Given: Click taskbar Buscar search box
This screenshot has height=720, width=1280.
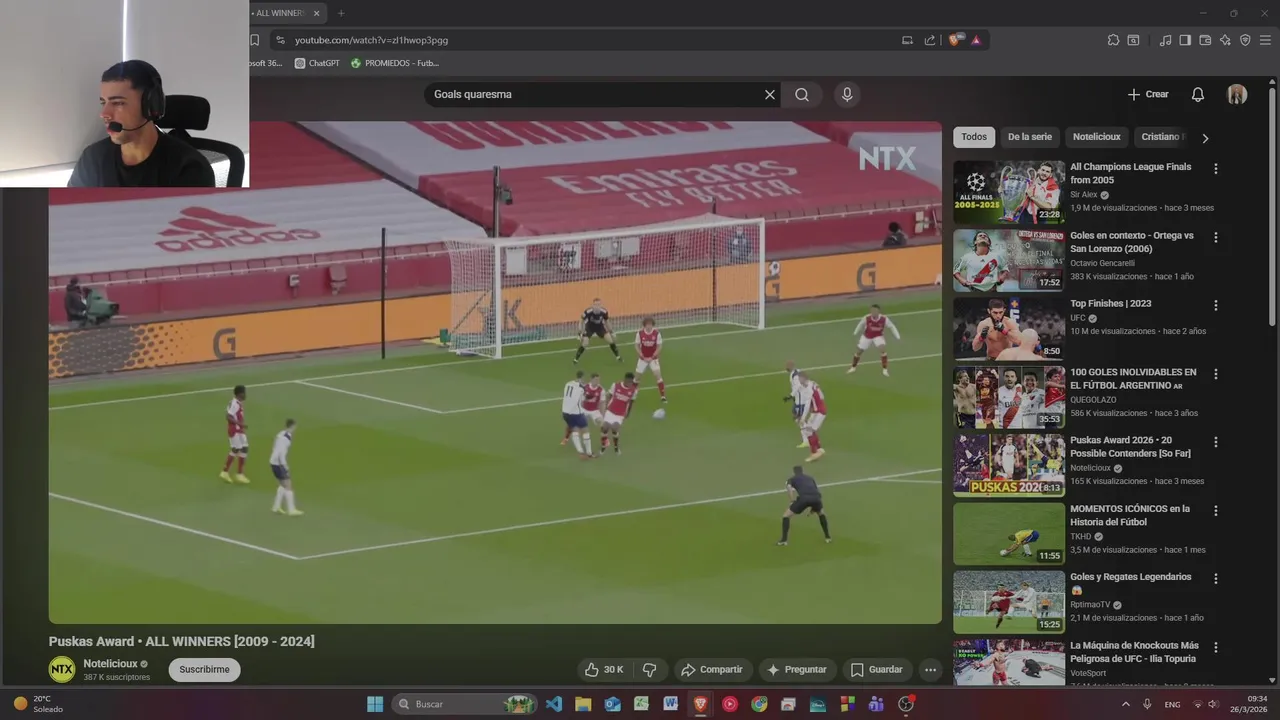Looking at the screenshot, I should click(x=465, y=704).
